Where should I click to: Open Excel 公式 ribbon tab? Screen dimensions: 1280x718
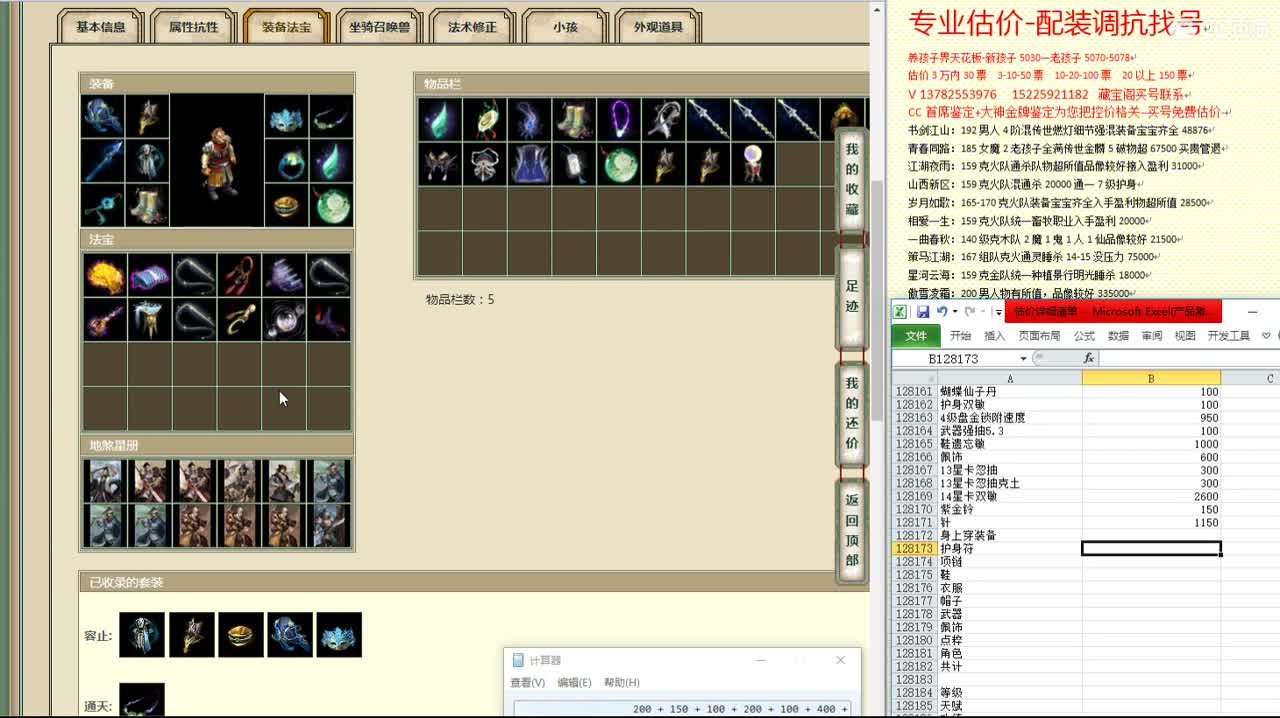[x=1085, y=336]
